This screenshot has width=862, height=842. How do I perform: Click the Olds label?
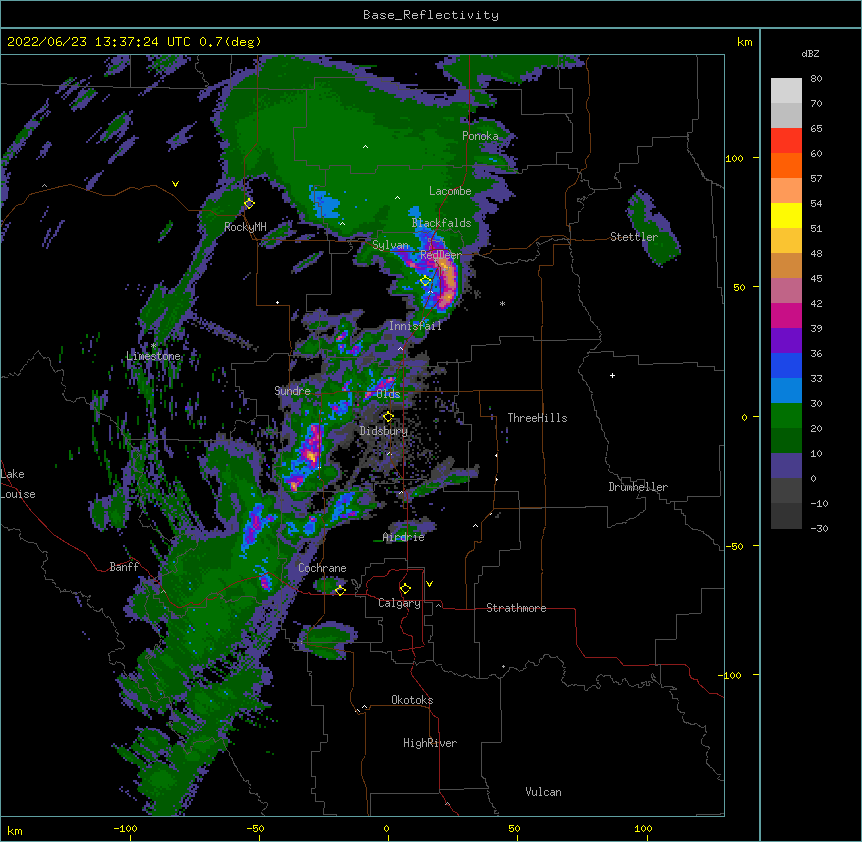[x=388, y=394]
